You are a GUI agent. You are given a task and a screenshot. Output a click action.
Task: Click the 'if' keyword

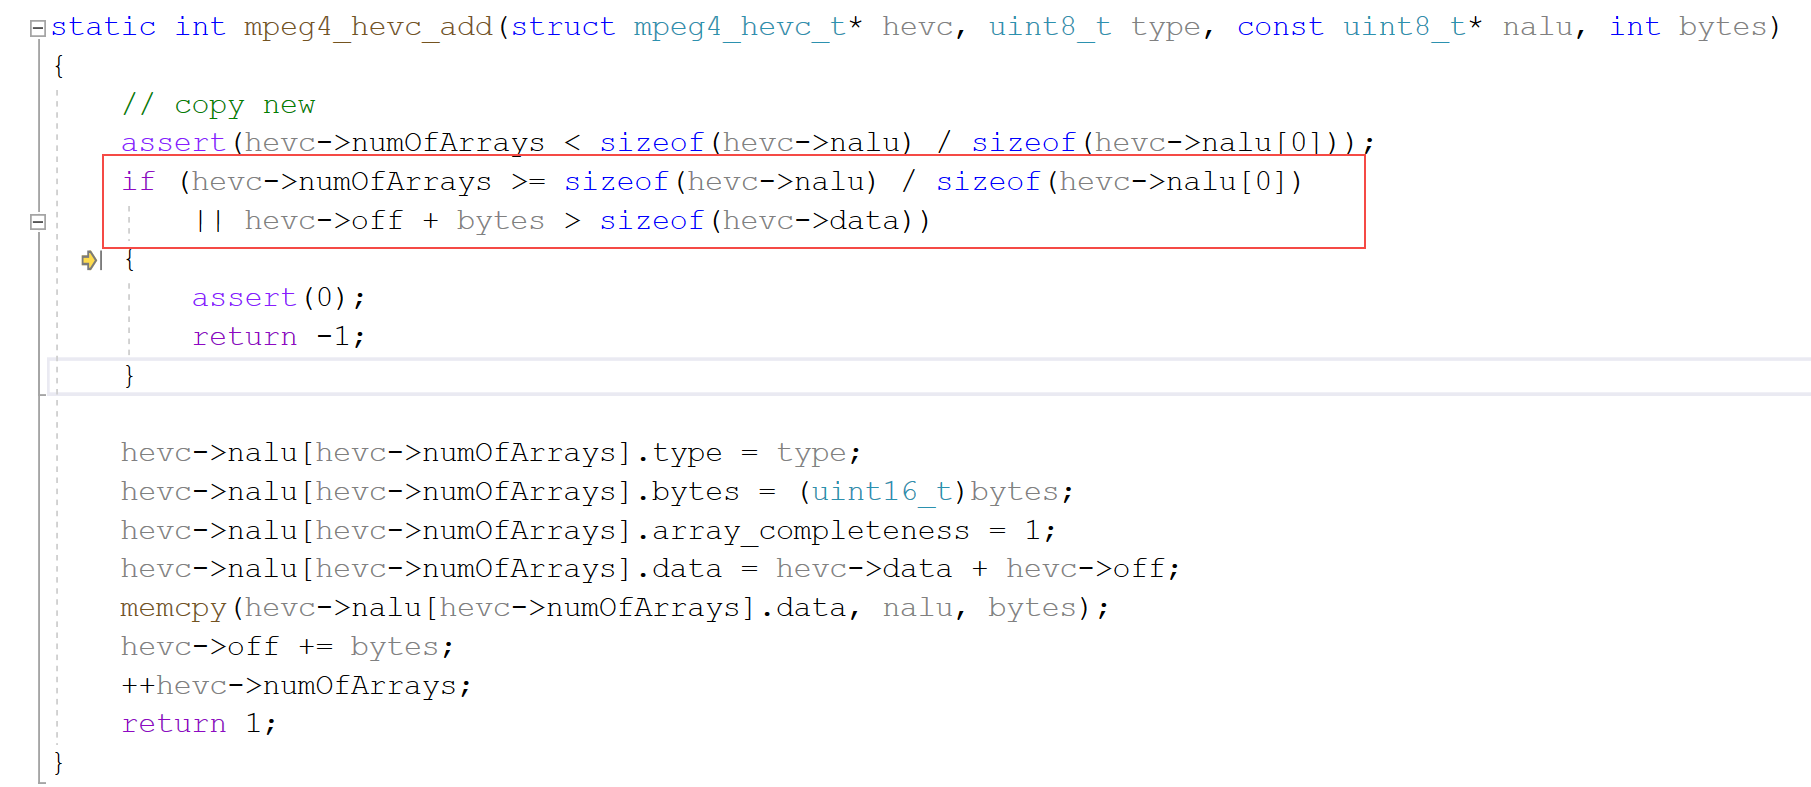(138, 182)
